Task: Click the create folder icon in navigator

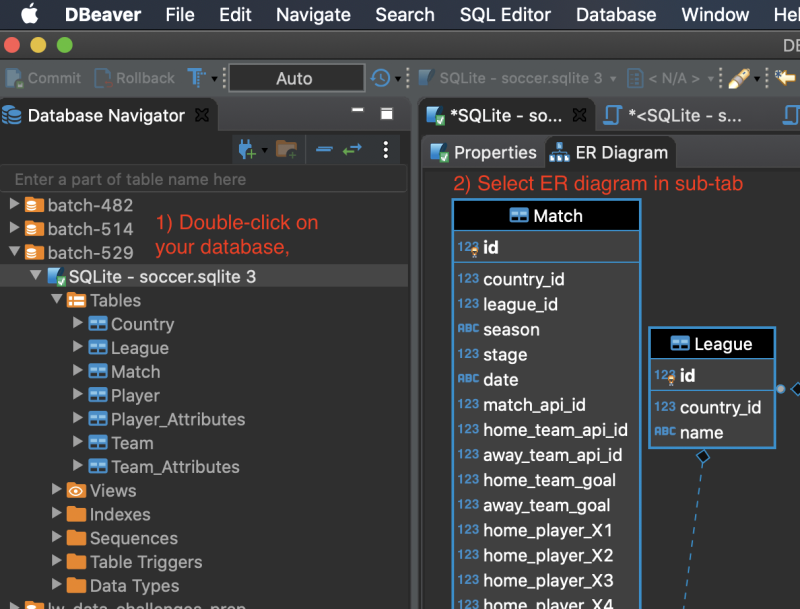Action: pyautogui.click(x=286, y=149)
